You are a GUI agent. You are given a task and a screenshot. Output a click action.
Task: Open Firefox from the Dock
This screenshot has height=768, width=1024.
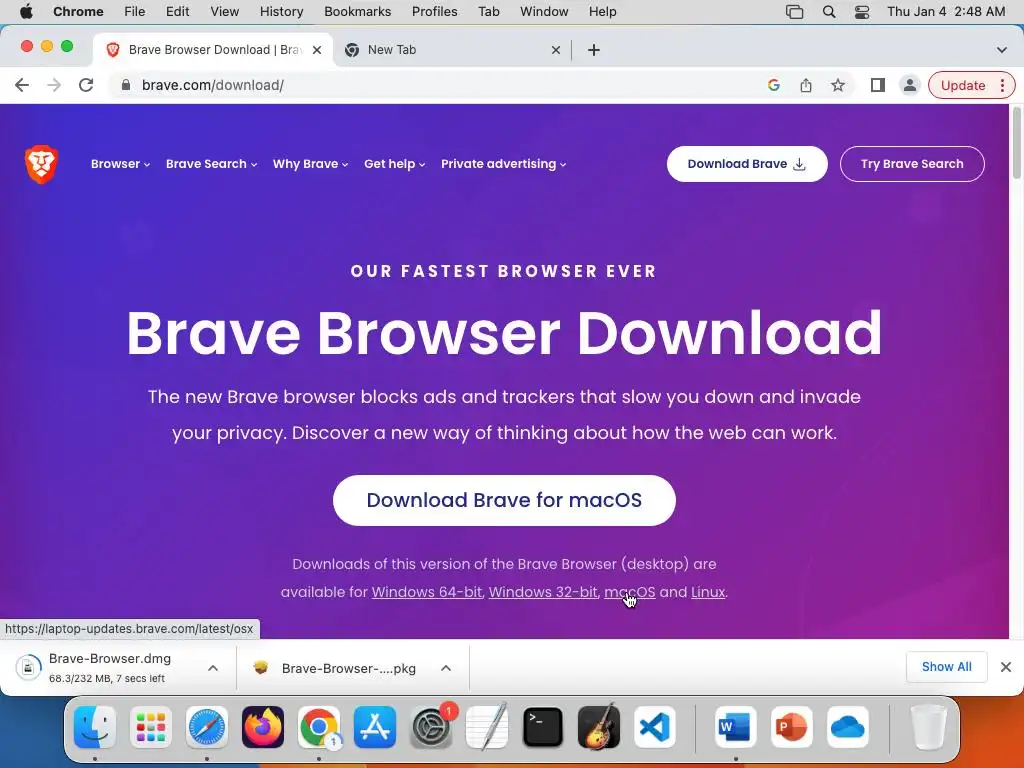(x=263, y=727)
